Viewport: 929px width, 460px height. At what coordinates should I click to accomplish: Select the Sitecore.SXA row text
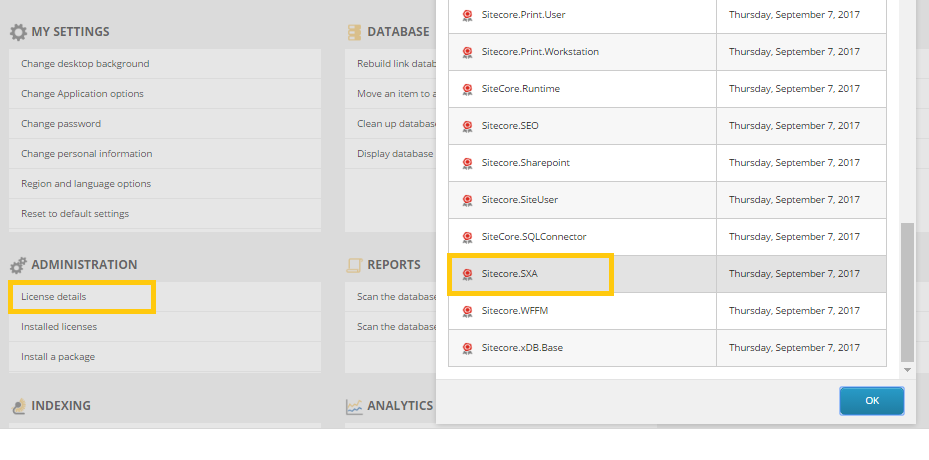510,274
